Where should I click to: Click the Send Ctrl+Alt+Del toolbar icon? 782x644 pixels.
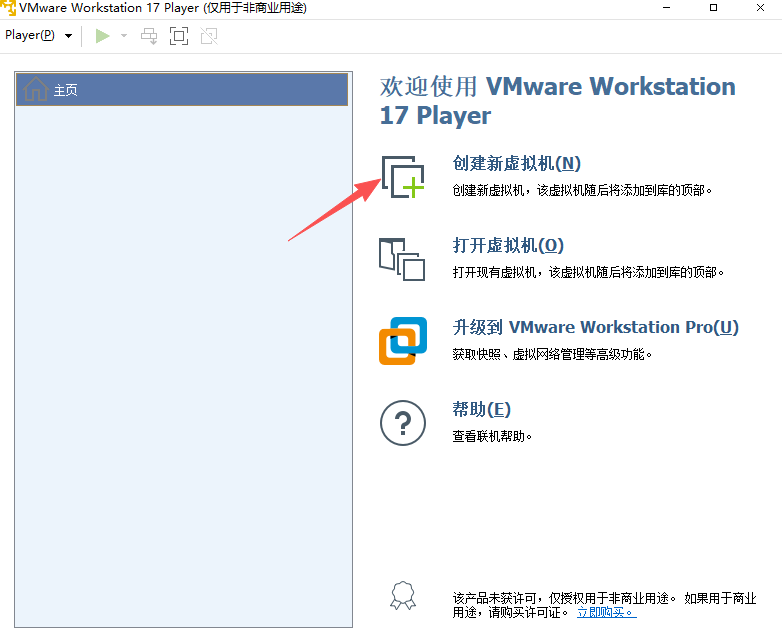pyautogui.click(x=149, y=36)
